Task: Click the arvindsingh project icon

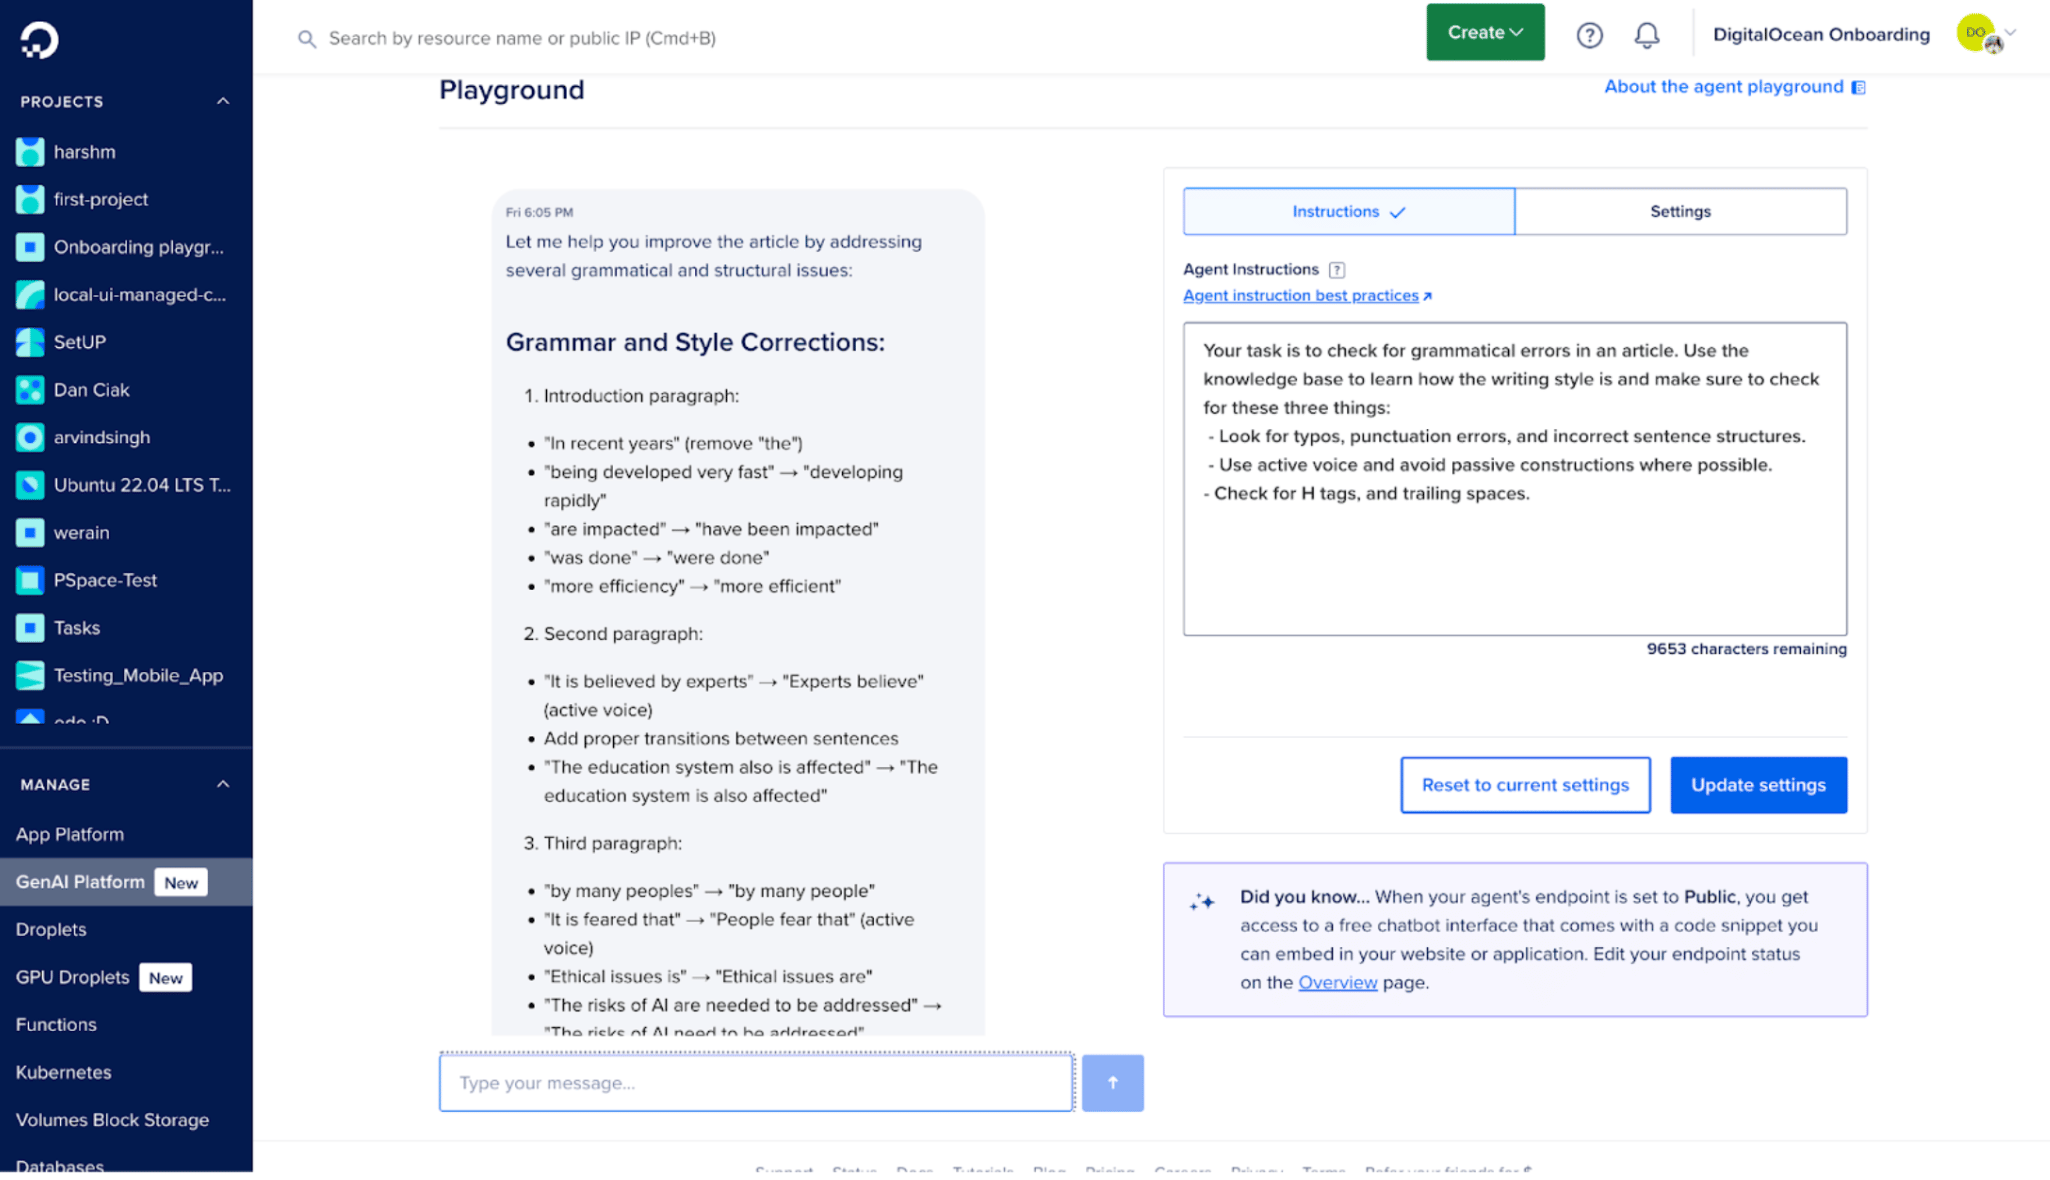Action: (30, 437)
